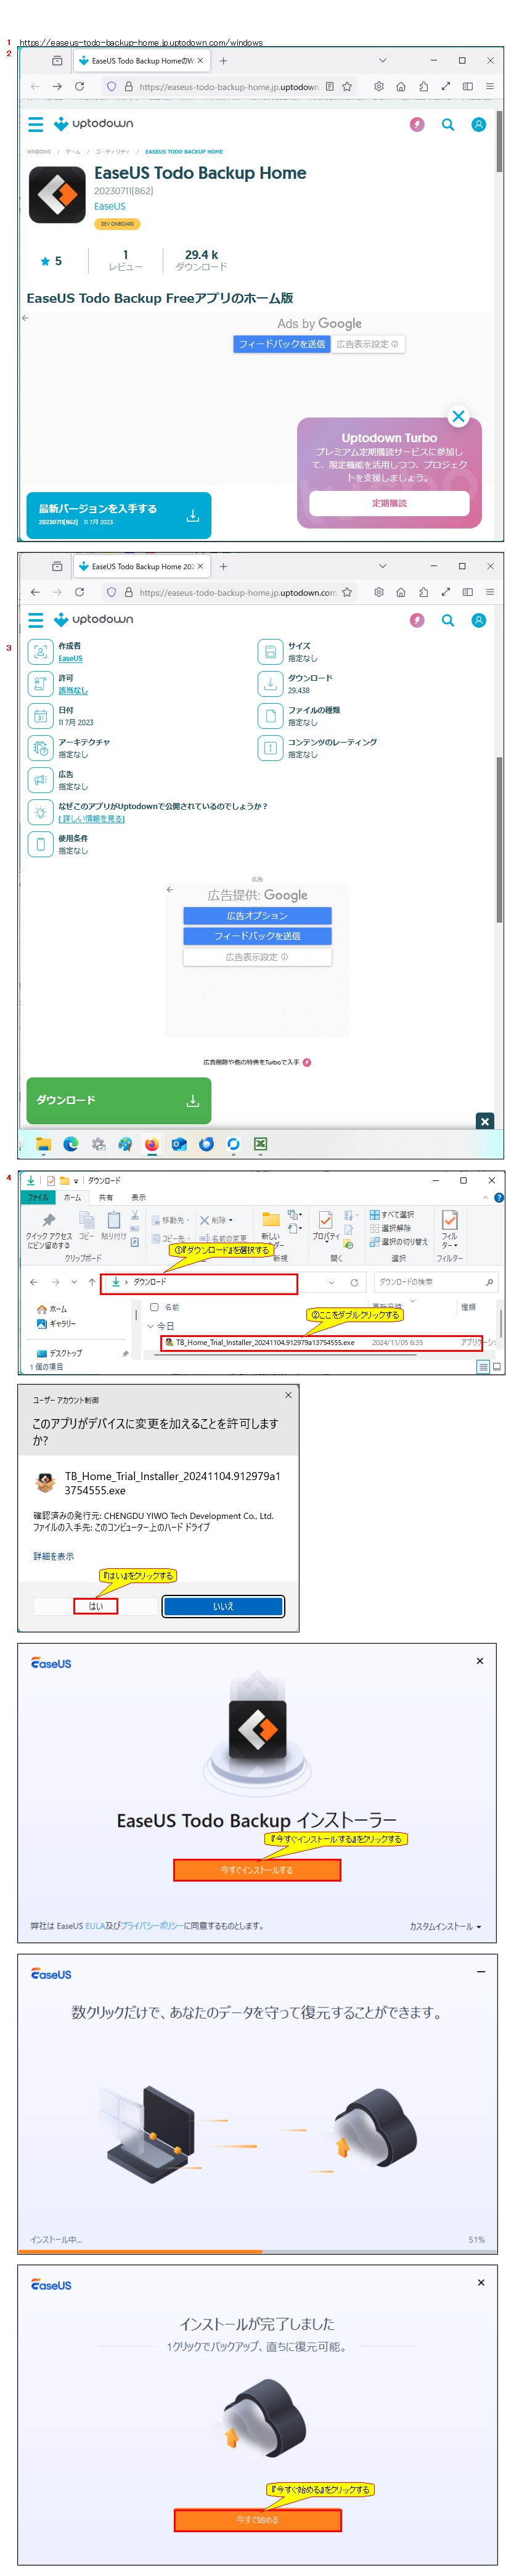The height and width of the screenshot is (2576, 506).
Task: Go to Firefox home in the first browser window
Action: point(401,87)
